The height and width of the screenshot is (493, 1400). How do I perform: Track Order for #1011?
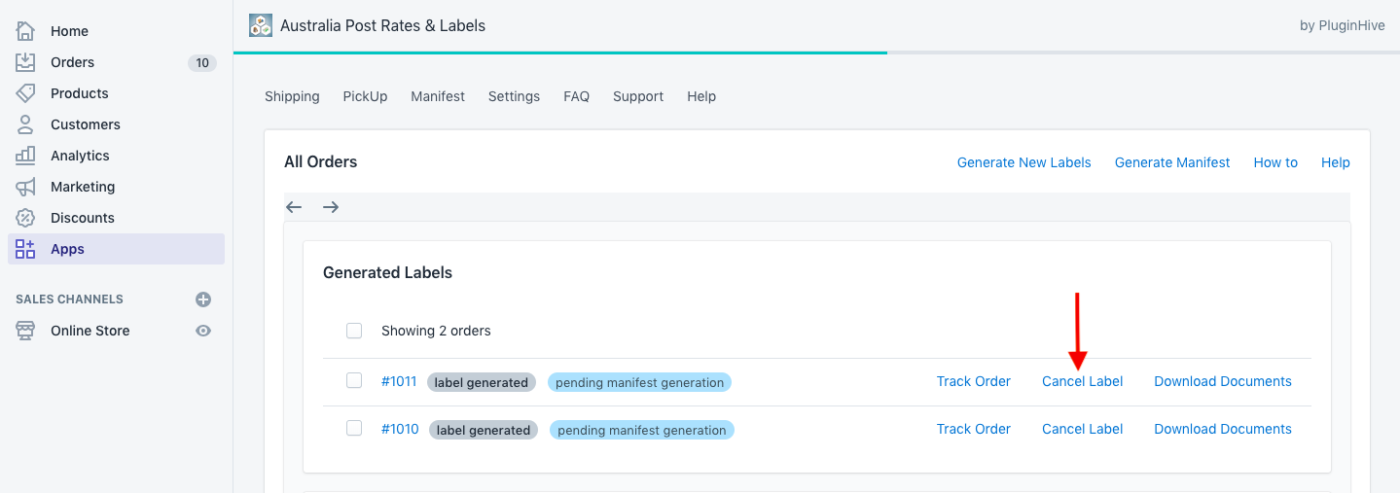pos(973,381)
